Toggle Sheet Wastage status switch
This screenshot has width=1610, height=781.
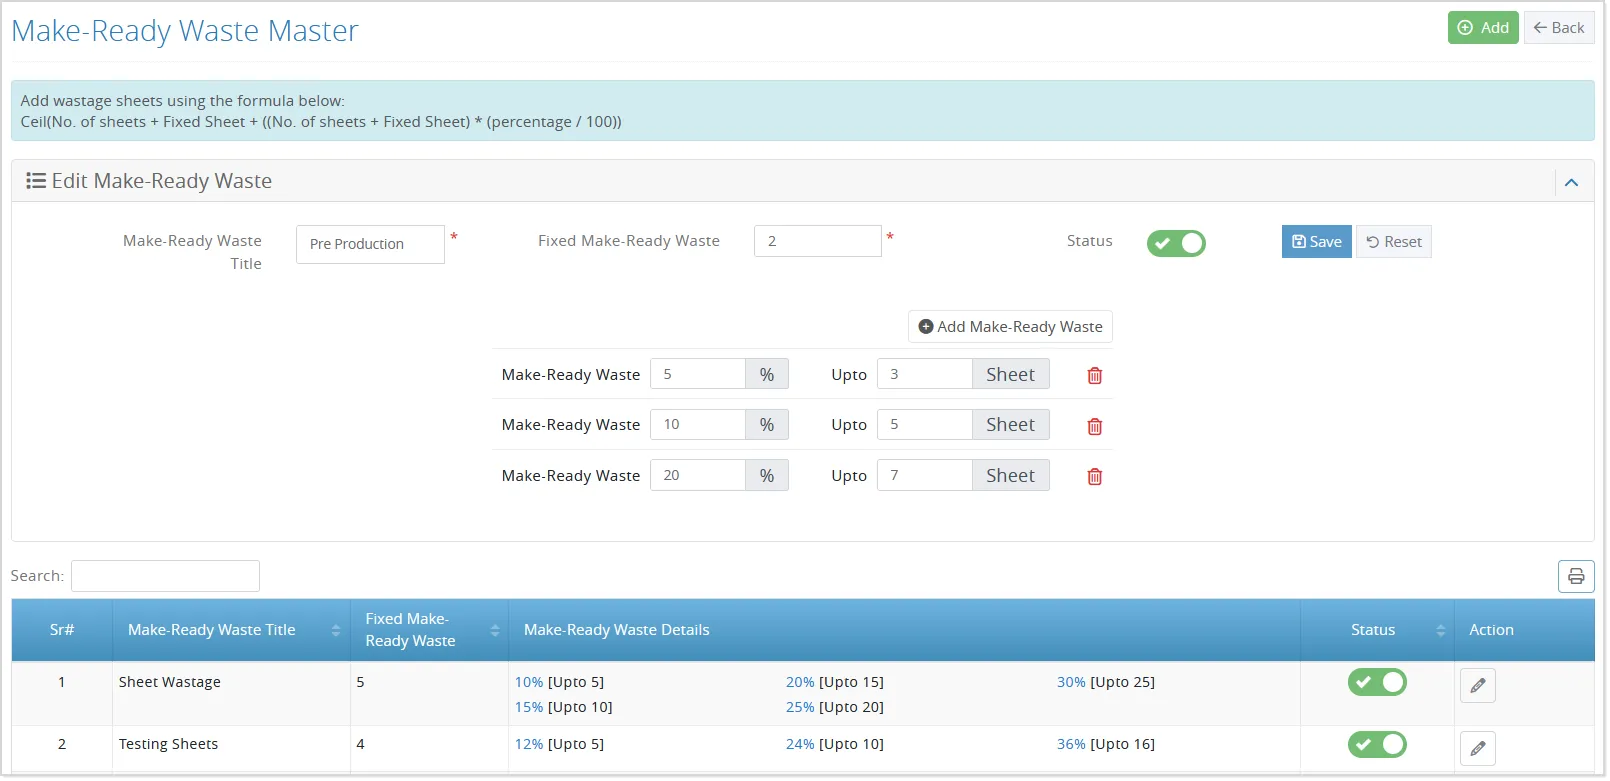pyautogui.click(x=1377, y=683)
